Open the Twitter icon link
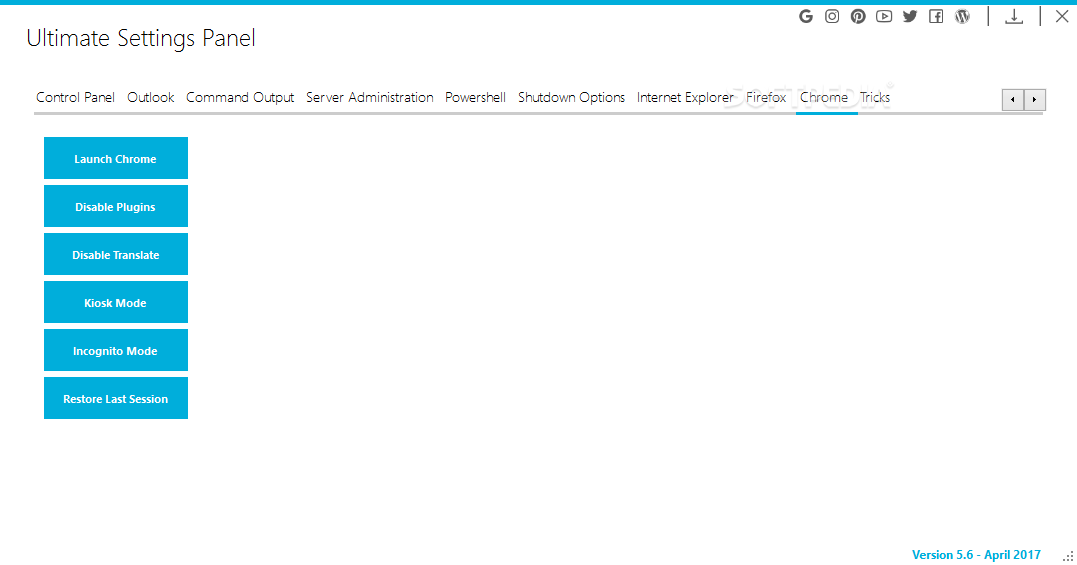This screenshot has width=1077, height=565. pos(910,16)
